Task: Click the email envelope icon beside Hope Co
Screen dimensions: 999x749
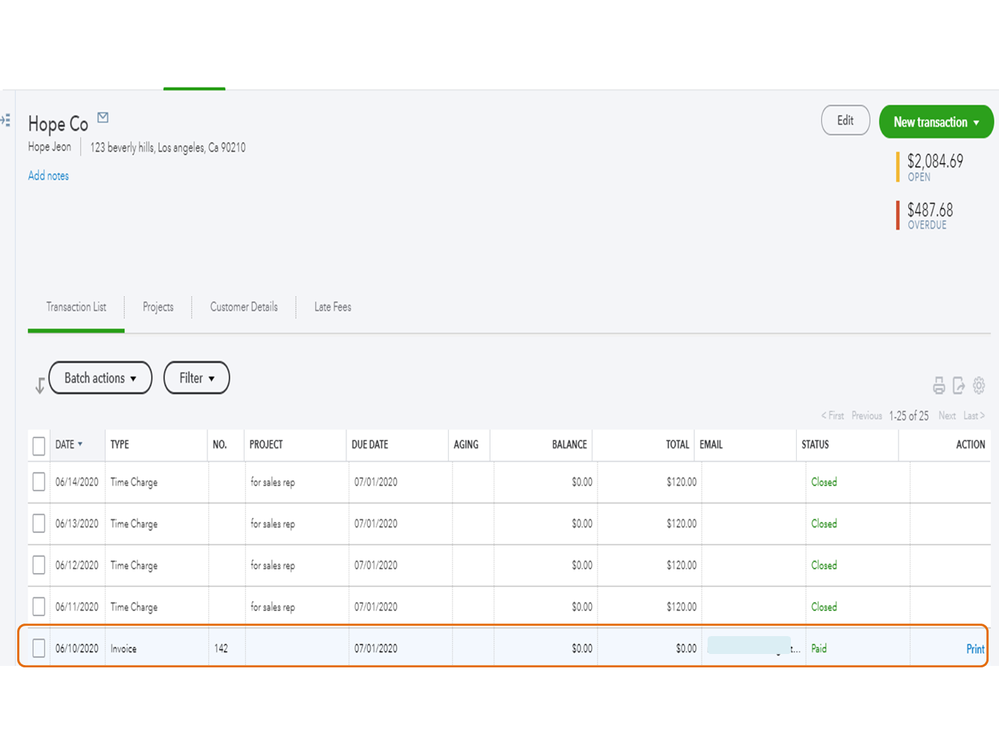Action: [103, 119]
